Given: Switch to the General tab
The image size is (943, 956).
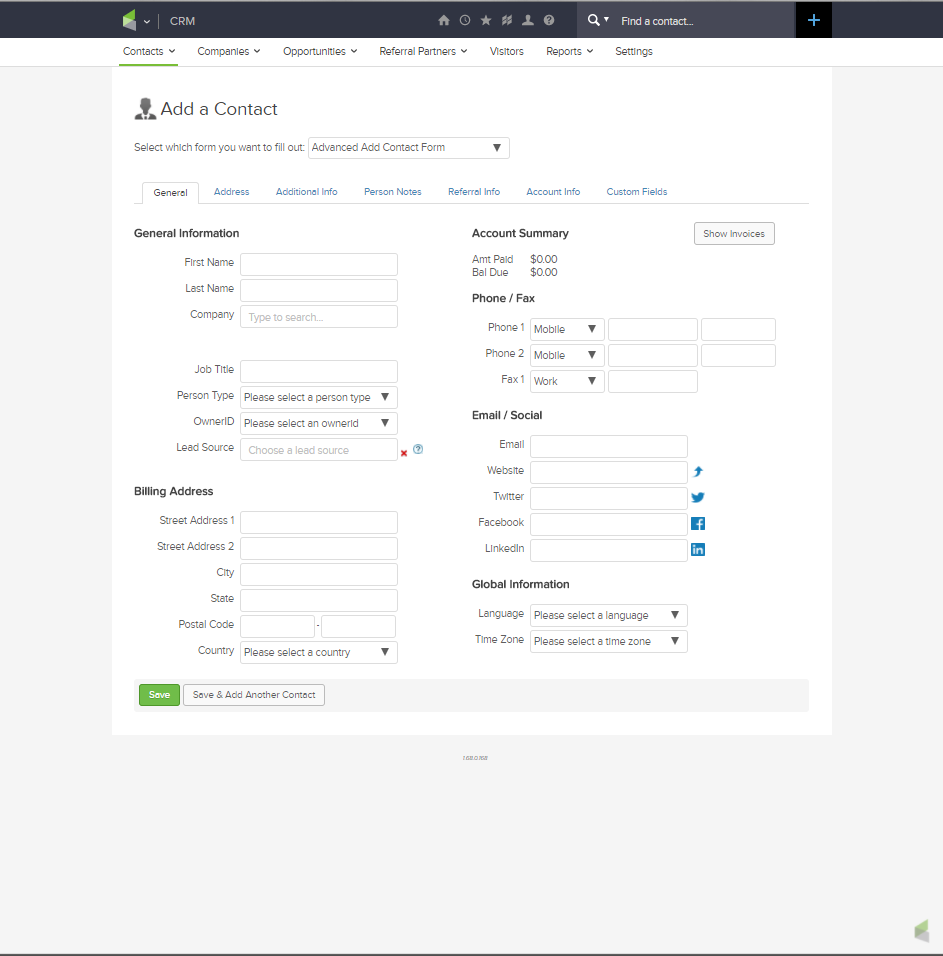Looking at the screenshot, I should [170, 193].
